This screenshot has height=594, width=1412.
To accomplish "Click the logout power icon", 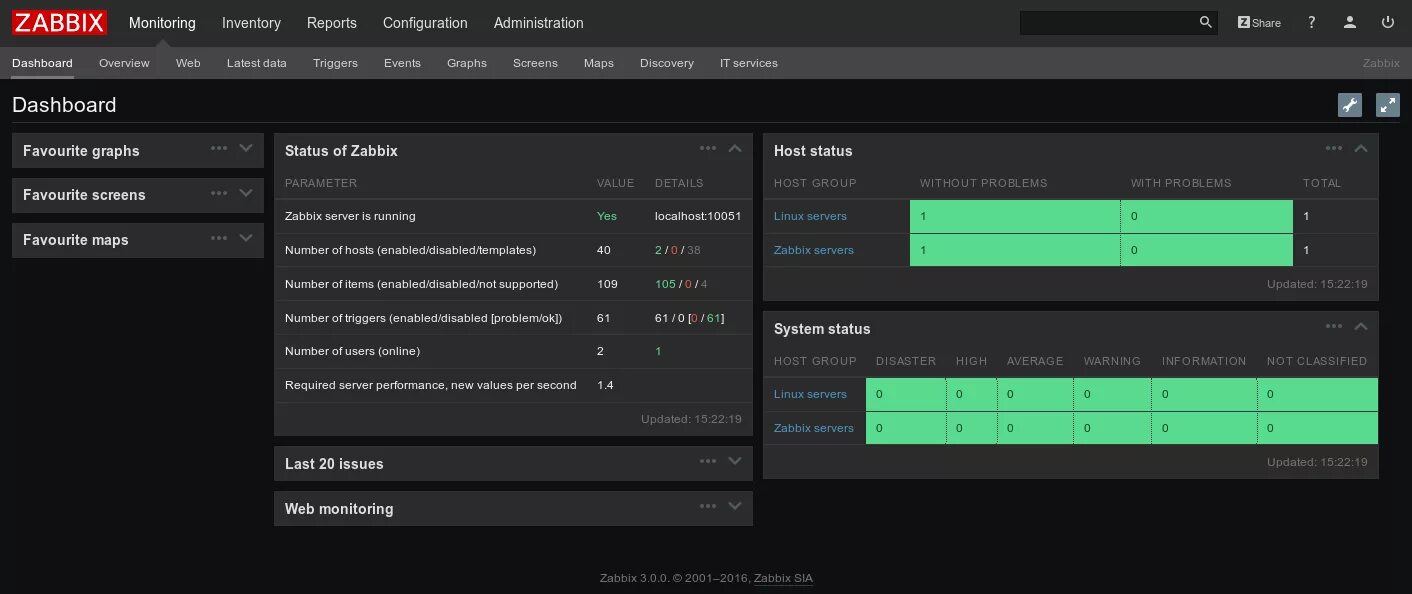I will 1388,21.
